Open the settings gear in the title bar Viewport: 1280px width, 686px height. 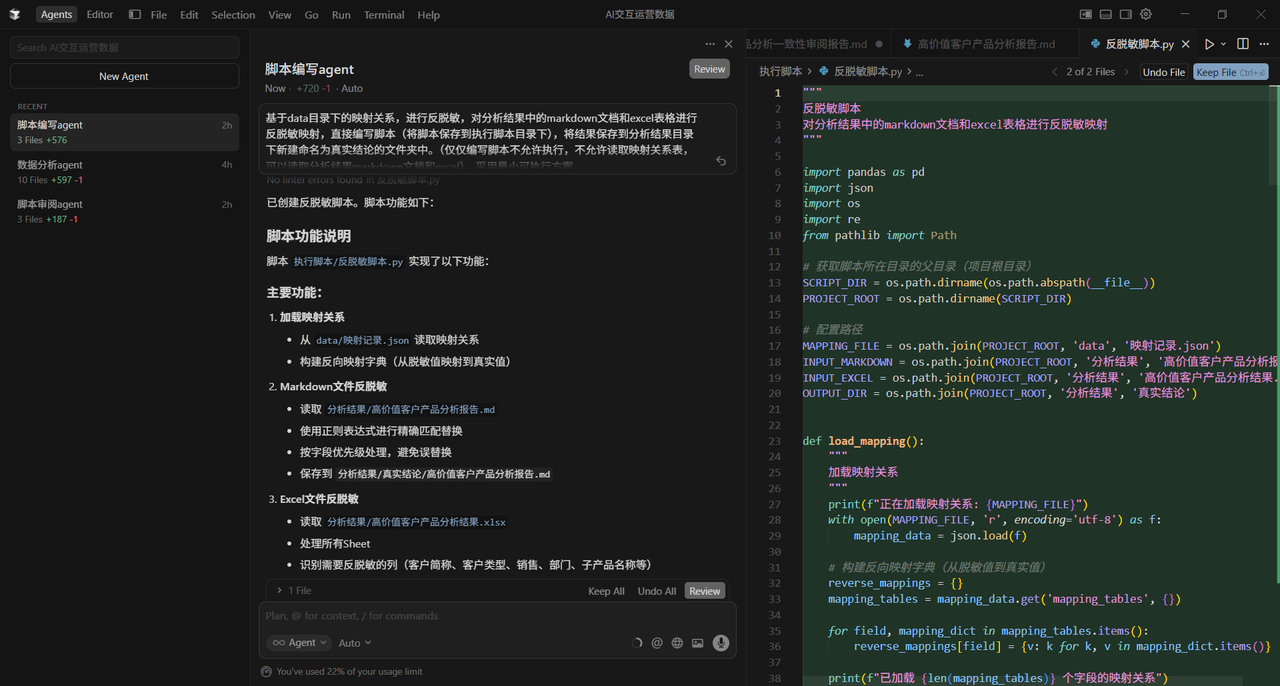1146,14
